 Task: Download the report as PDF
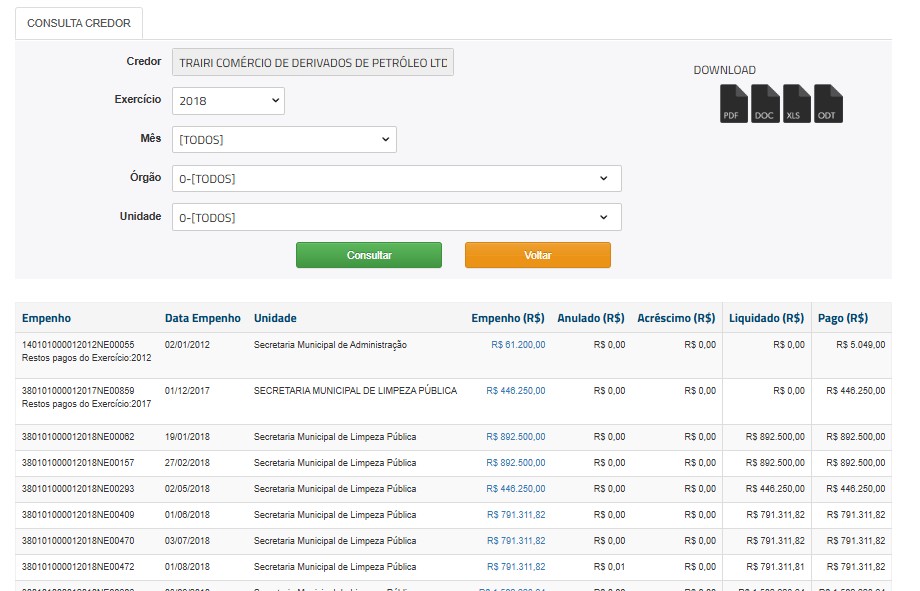734,103
